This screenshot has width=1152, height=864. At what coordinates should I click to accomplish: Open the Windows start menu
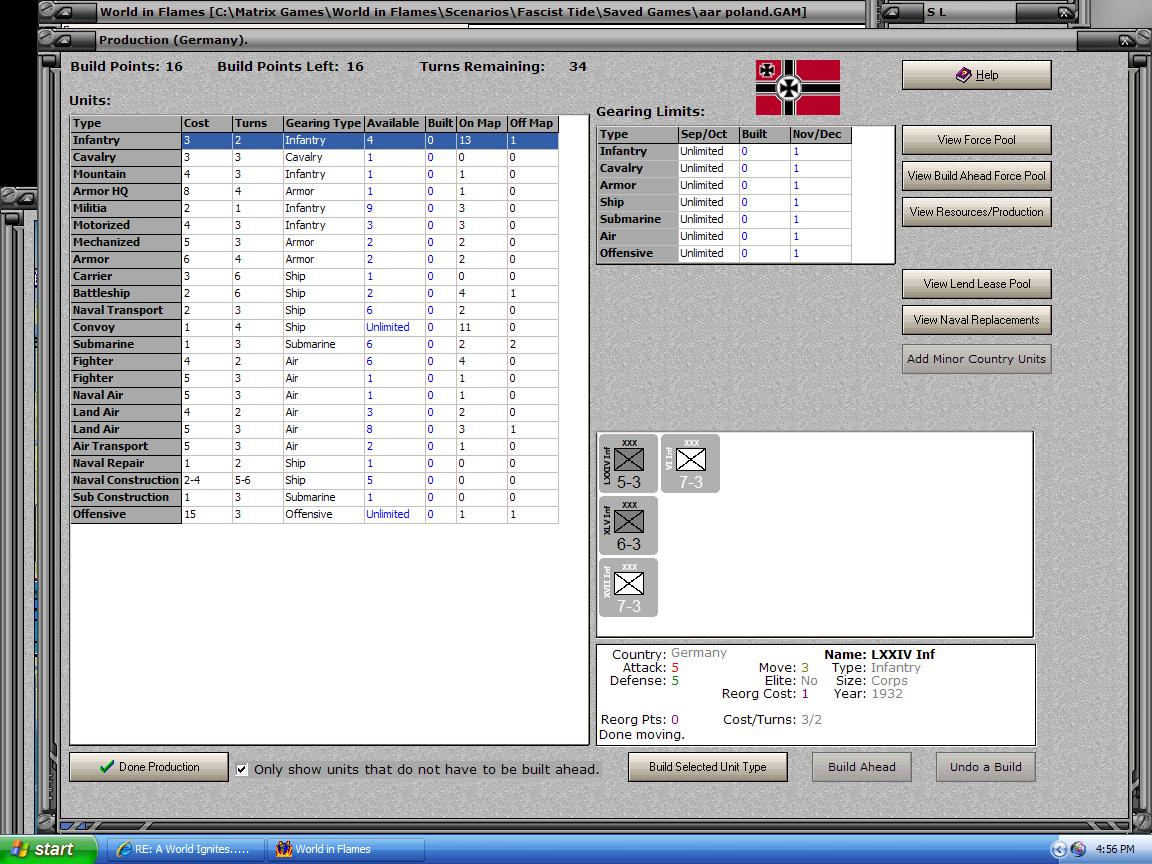[48, 849]
